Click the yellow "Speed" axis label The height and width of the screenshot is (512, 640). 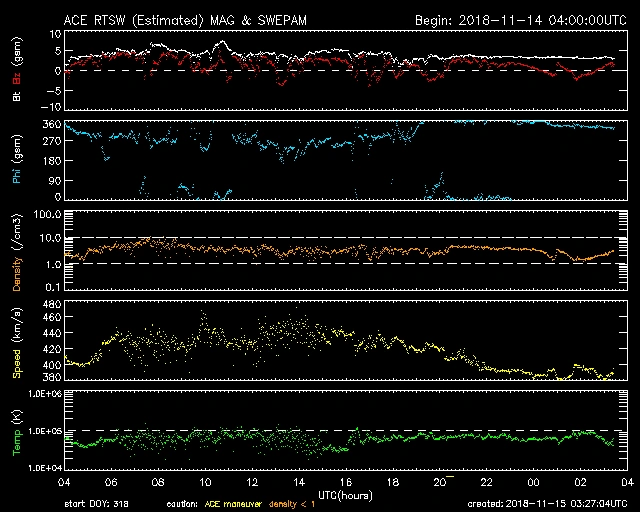pyautogui.click(x=17, y=364)
